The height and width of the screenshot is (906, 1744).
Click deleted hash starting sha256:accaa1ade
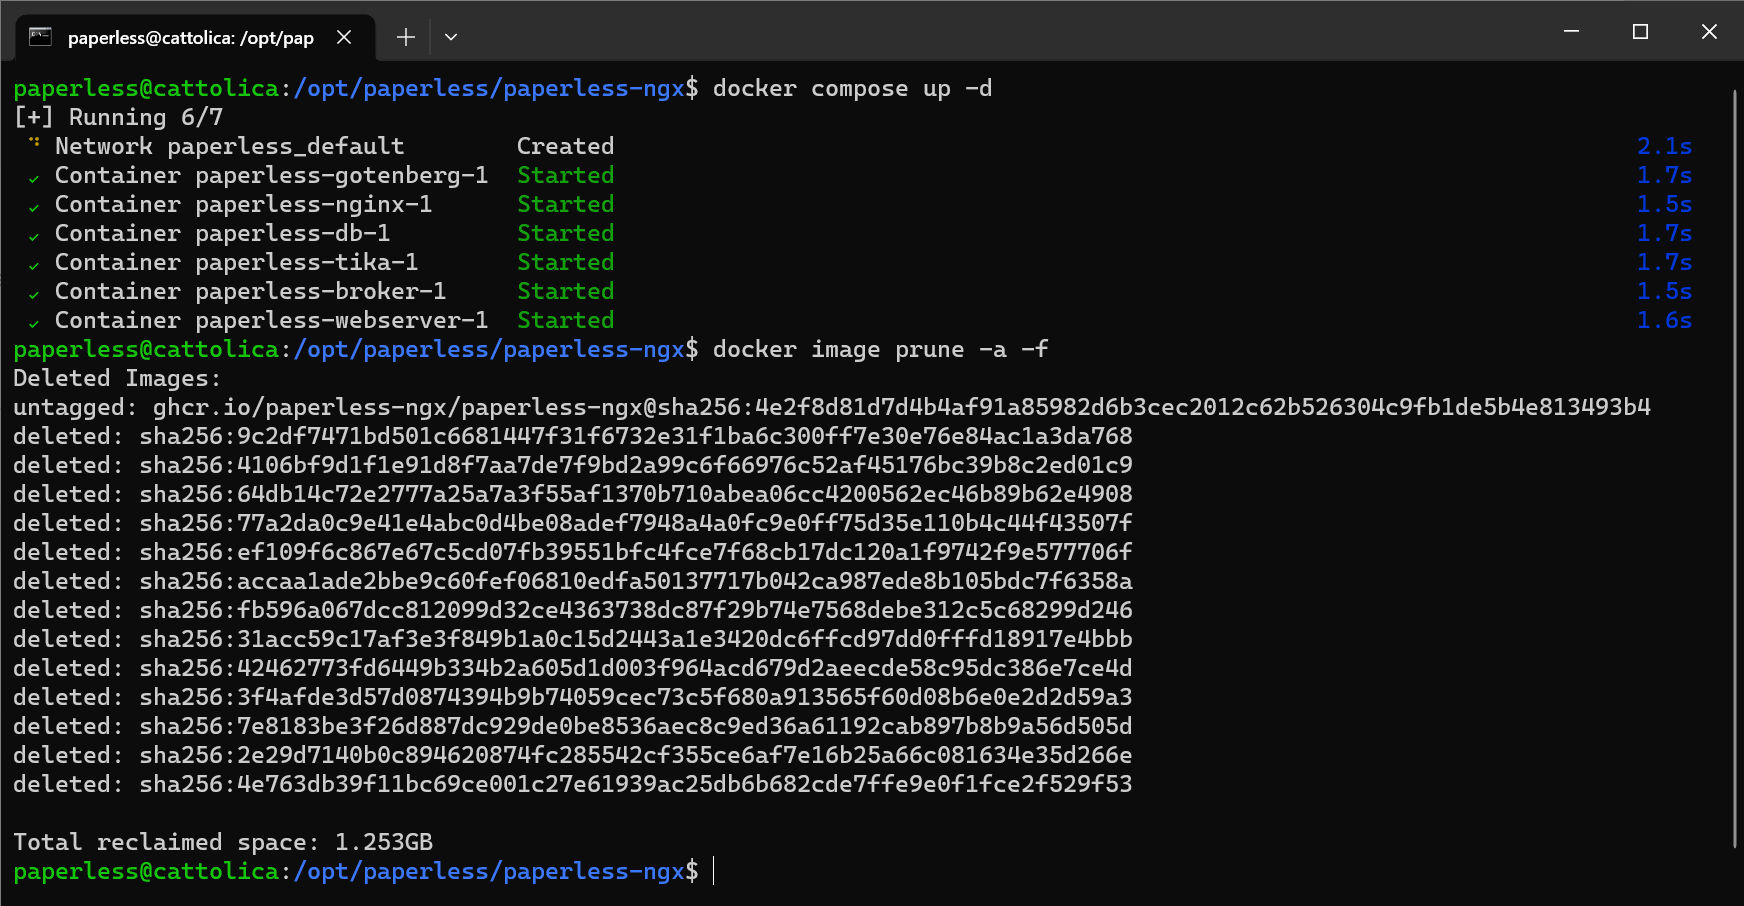point(636,581)
